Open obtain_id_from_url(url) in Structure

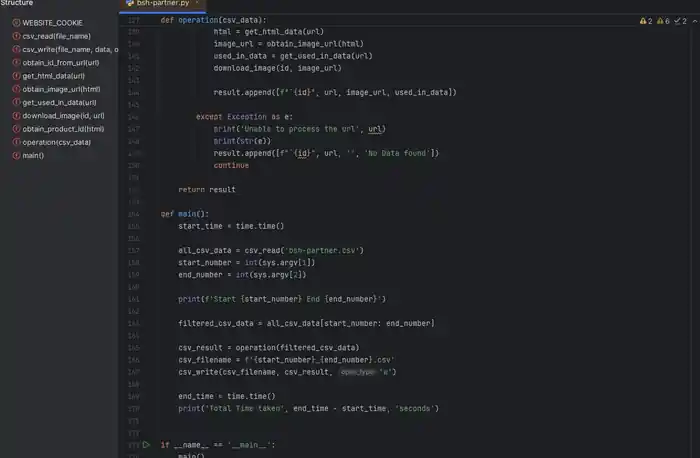61,62
